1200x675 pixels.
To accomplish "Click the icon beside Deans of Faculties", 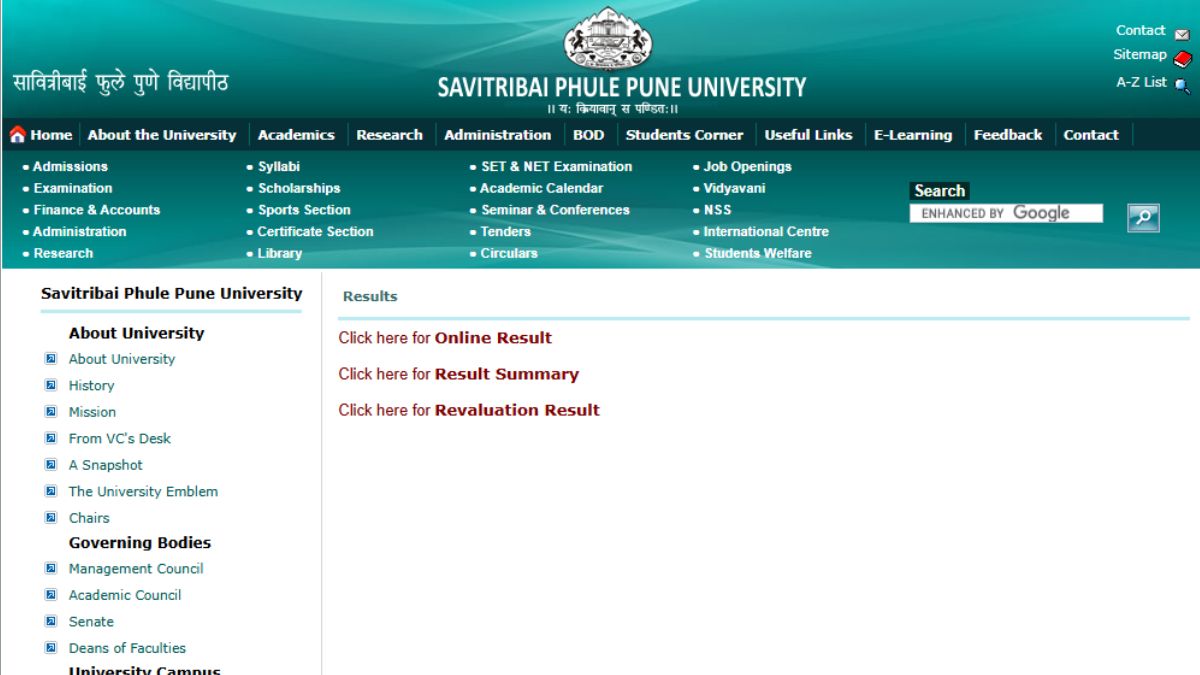I will coord(51,648).
